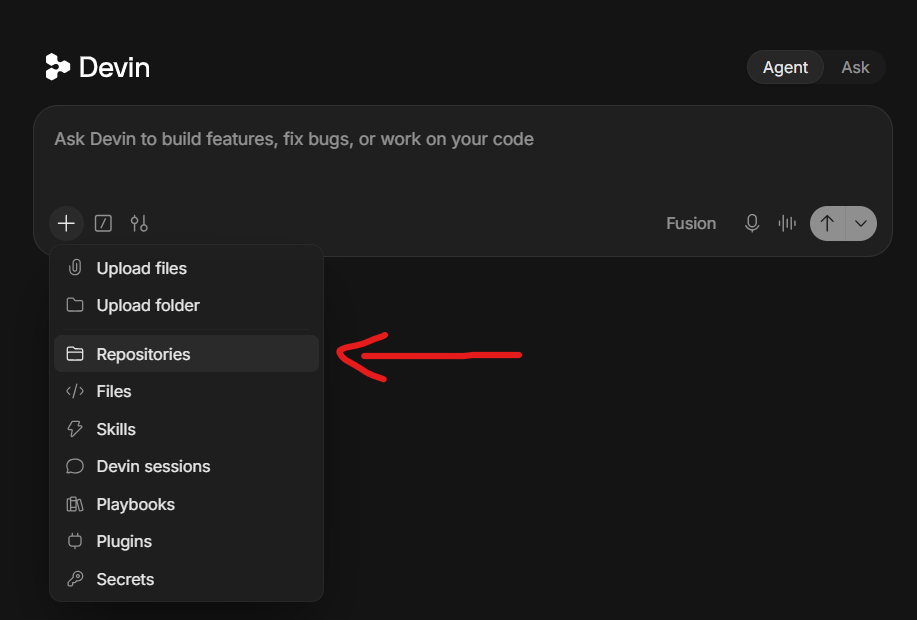Select Skills in the attach menu
Screen dimensions: 917x620
[187, 429]
